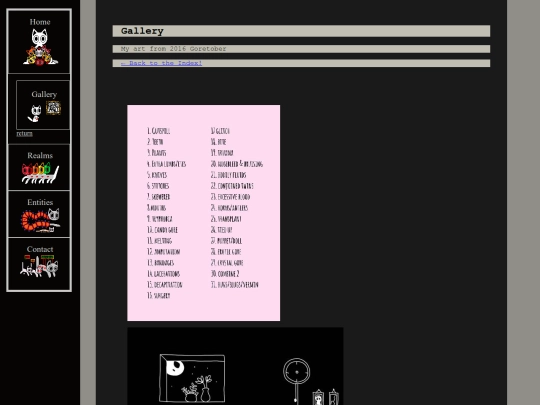The image size is (540, 405).
Task: Click the 'Gallery' page heading
Action: pyautogui.click(x=142, y=31)
